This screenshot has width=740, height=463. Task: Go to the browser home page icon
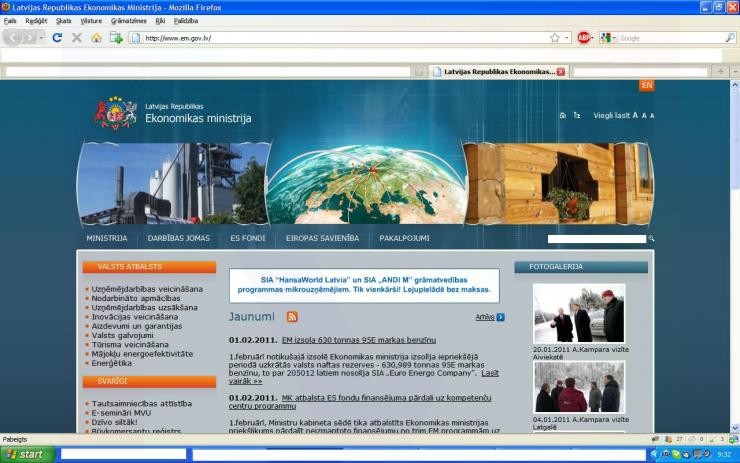click(x=96, y=38)
